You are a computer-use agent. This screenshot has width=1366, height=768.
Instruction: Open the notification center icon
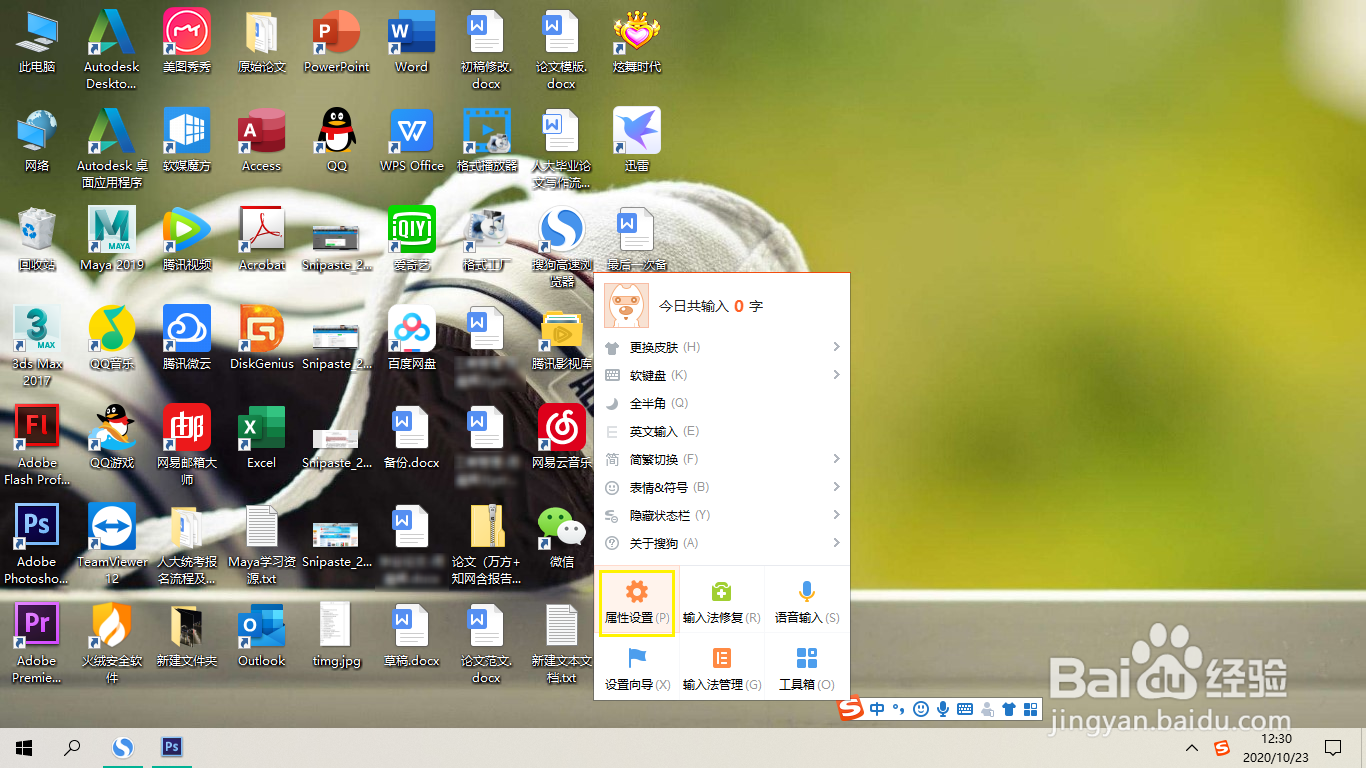(x=1332, y=747)
